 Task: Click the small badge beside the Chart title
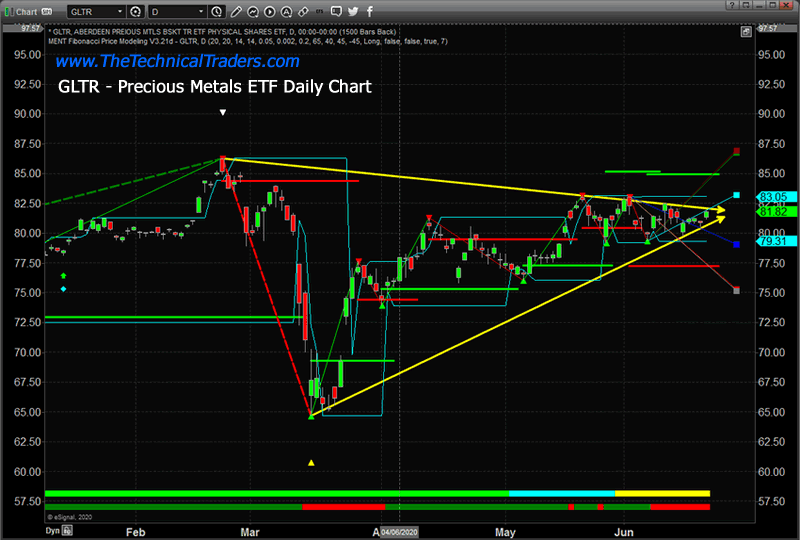point(47,12)
